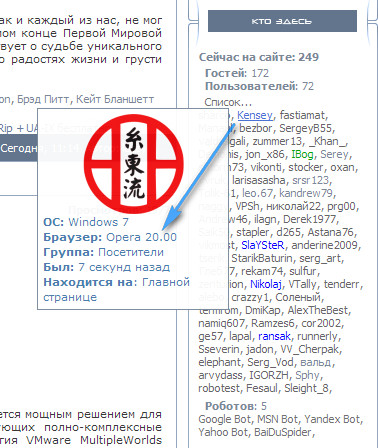
Task: Open larisasasha user profile
Action: tap(259, 180)
